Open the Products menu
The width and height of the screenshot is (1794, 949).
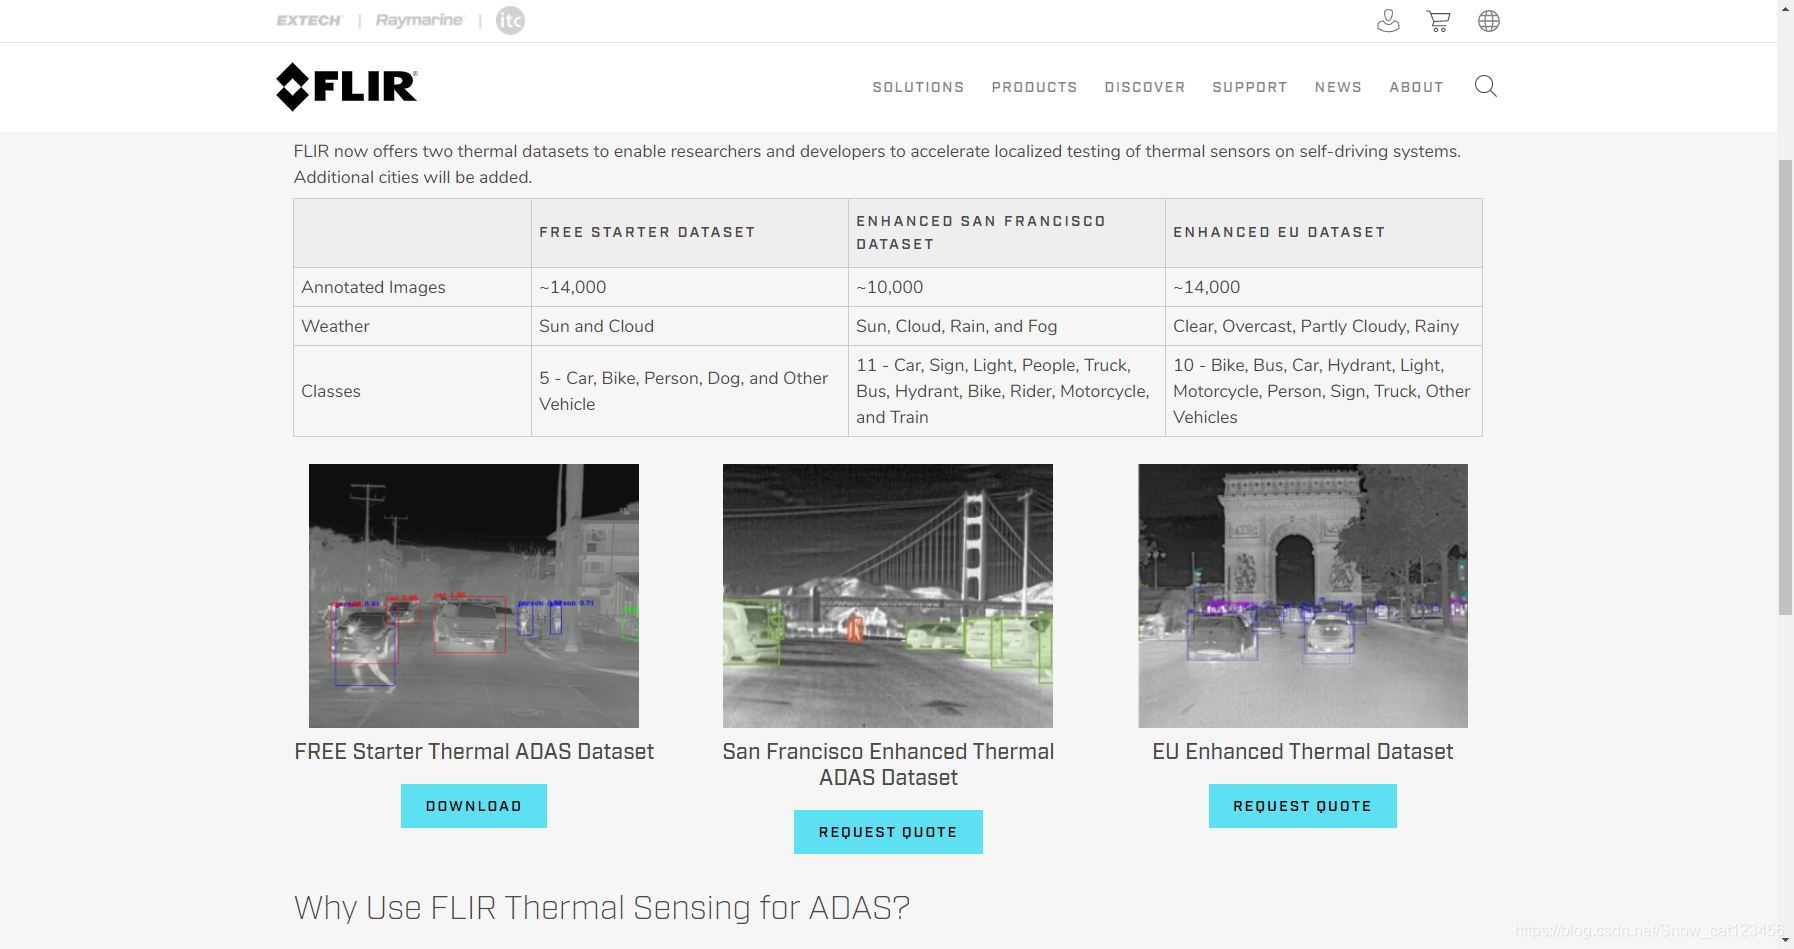click(x=1034, y=88)
